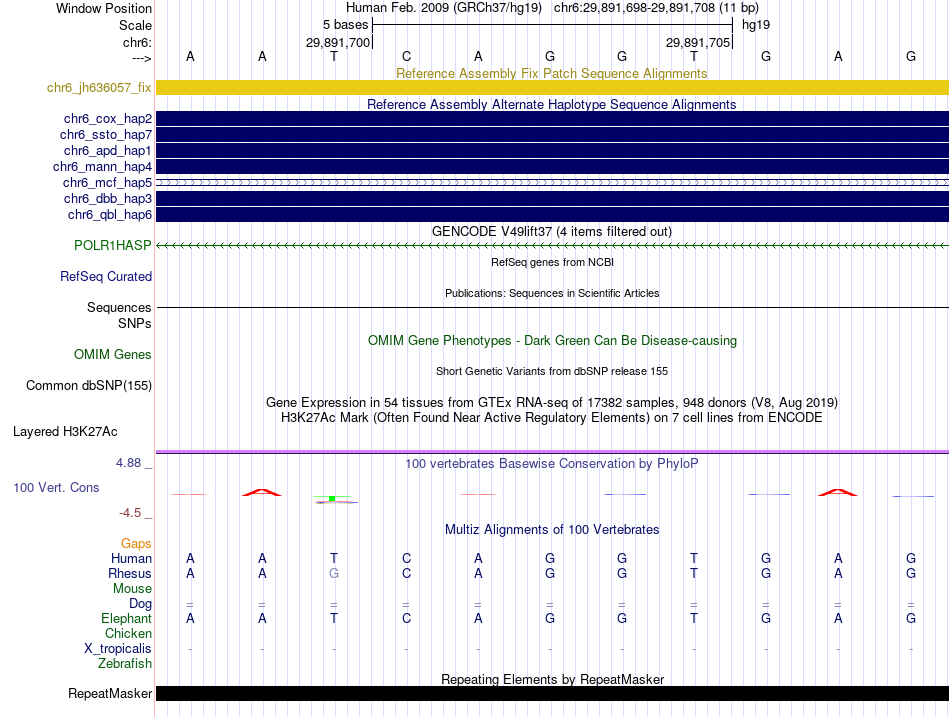Click the Dog species label

pyautogui.click(x=141, y=604)
